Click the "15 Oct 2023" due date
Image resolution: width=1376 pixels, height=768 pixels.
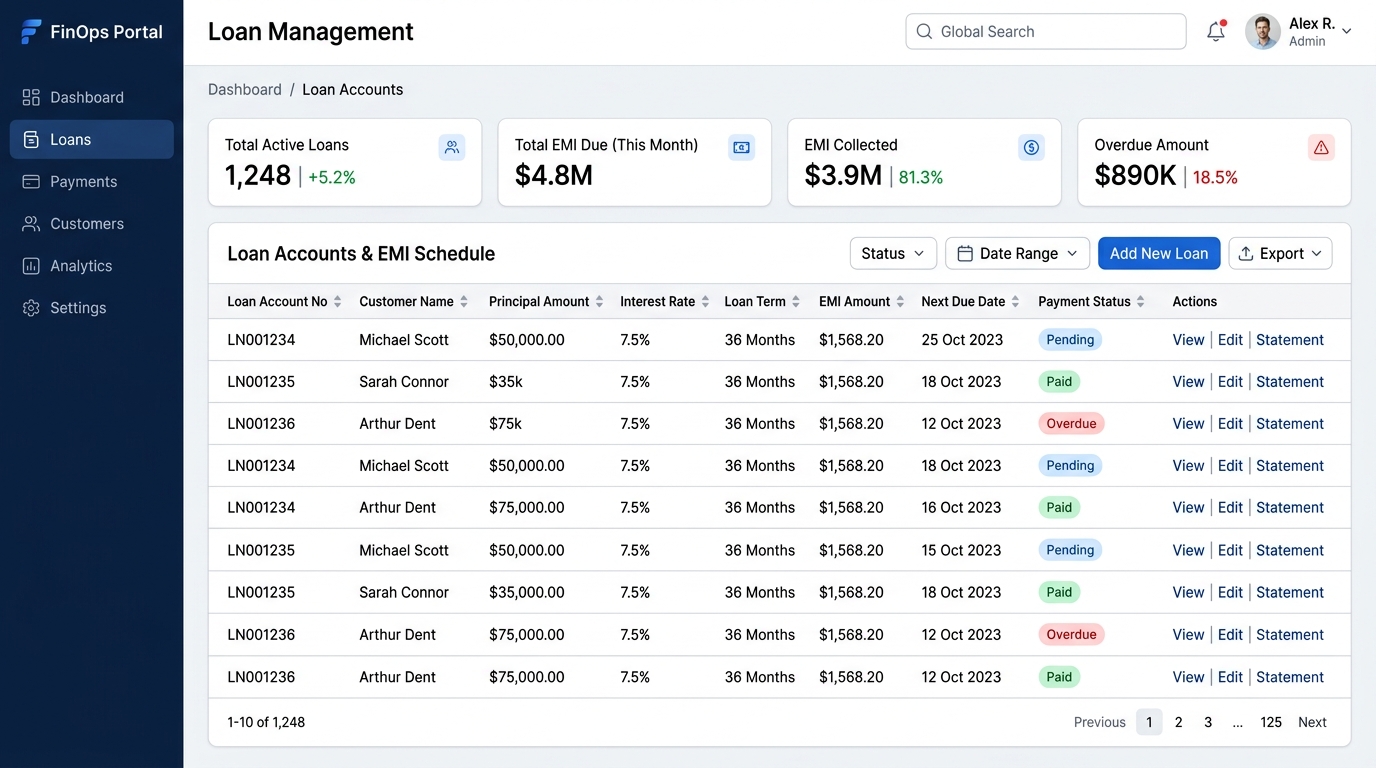coord(961,550)
